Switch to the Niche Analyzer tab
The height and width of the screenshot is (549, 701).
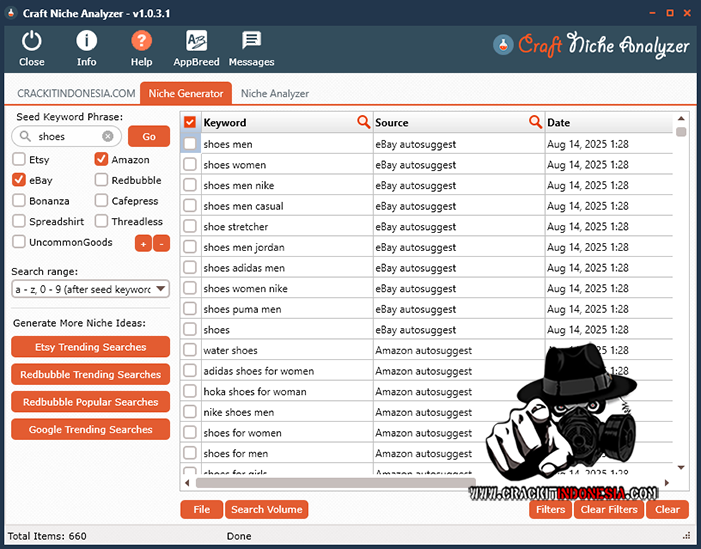274,93
